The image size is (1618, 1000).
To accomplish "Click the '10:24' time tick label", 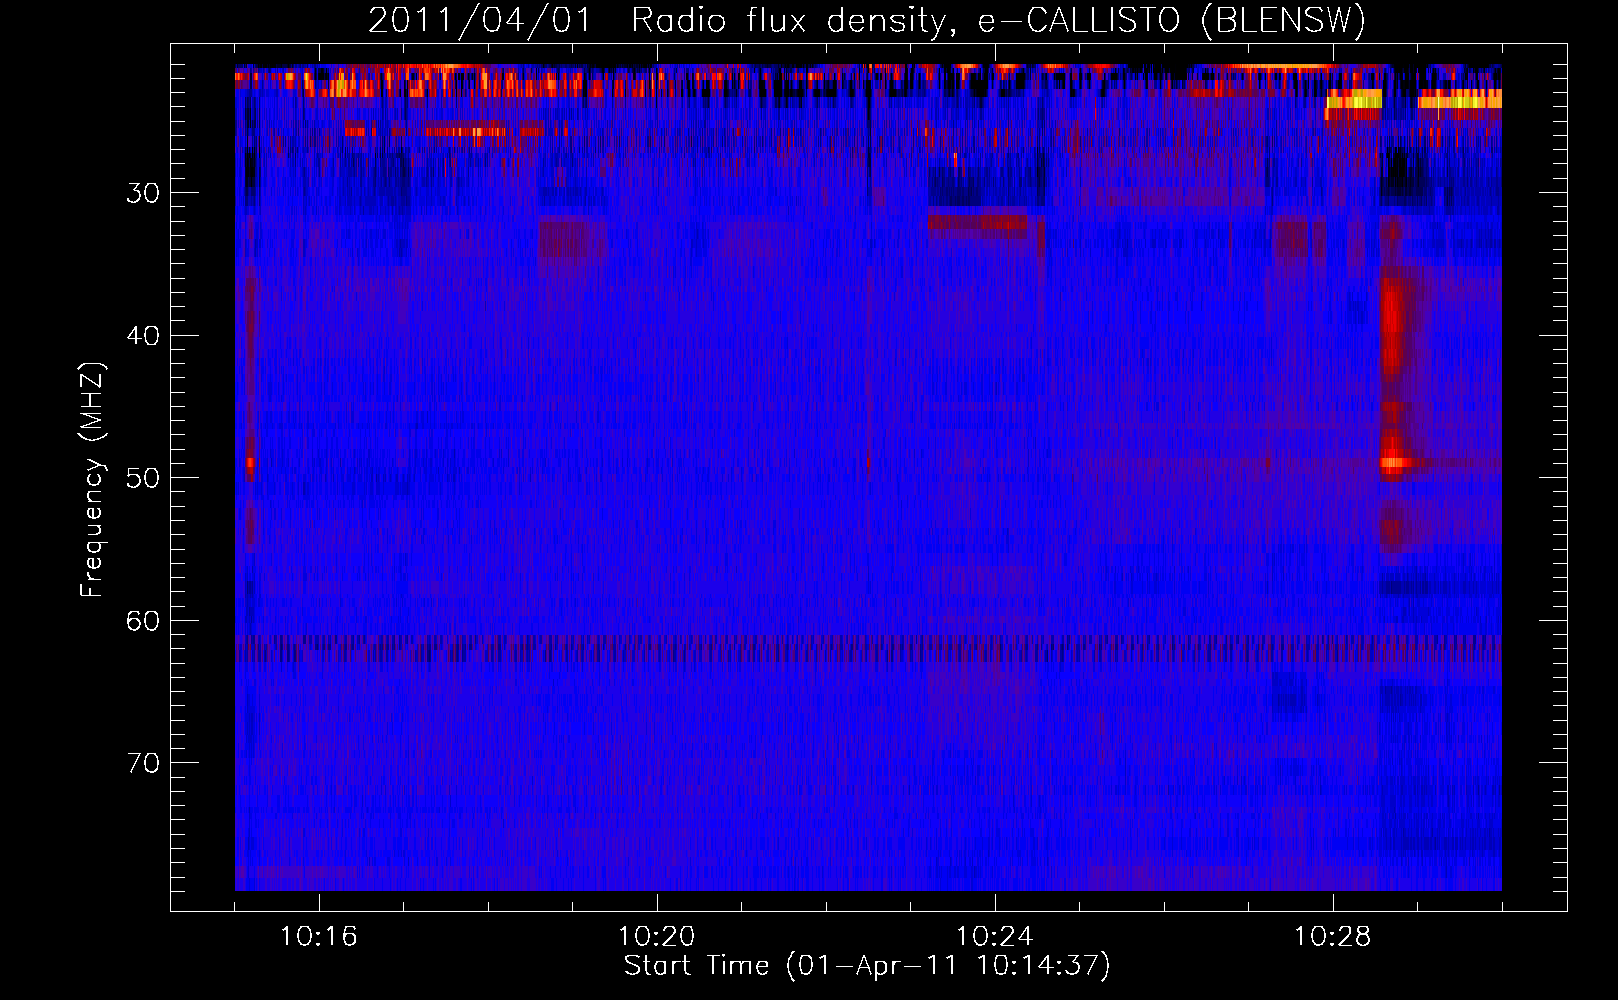I will [994, 937].
